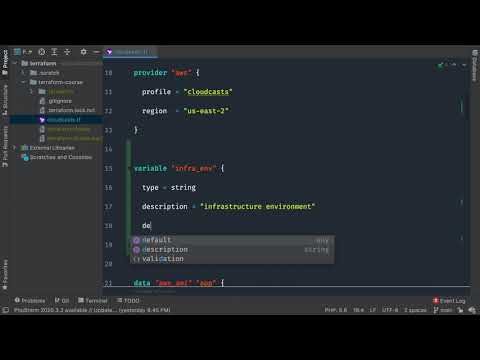The width and height of the screenshot is (480, 360).
Task: Click the Collapse All icon in Project panel
Action: [67, 52]
